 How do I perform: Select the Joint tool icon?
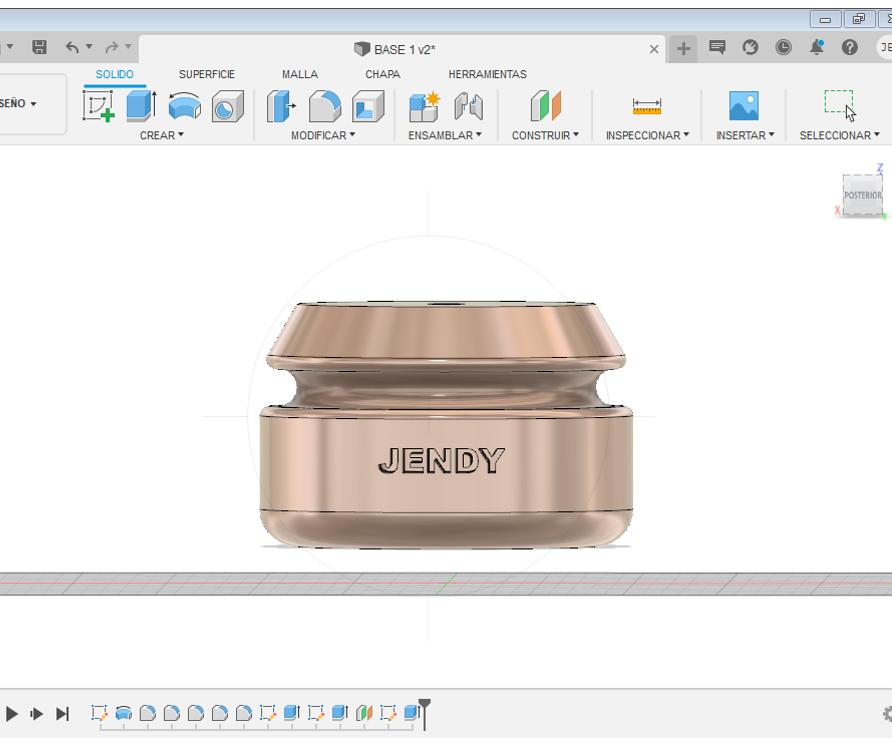(468, 105)
